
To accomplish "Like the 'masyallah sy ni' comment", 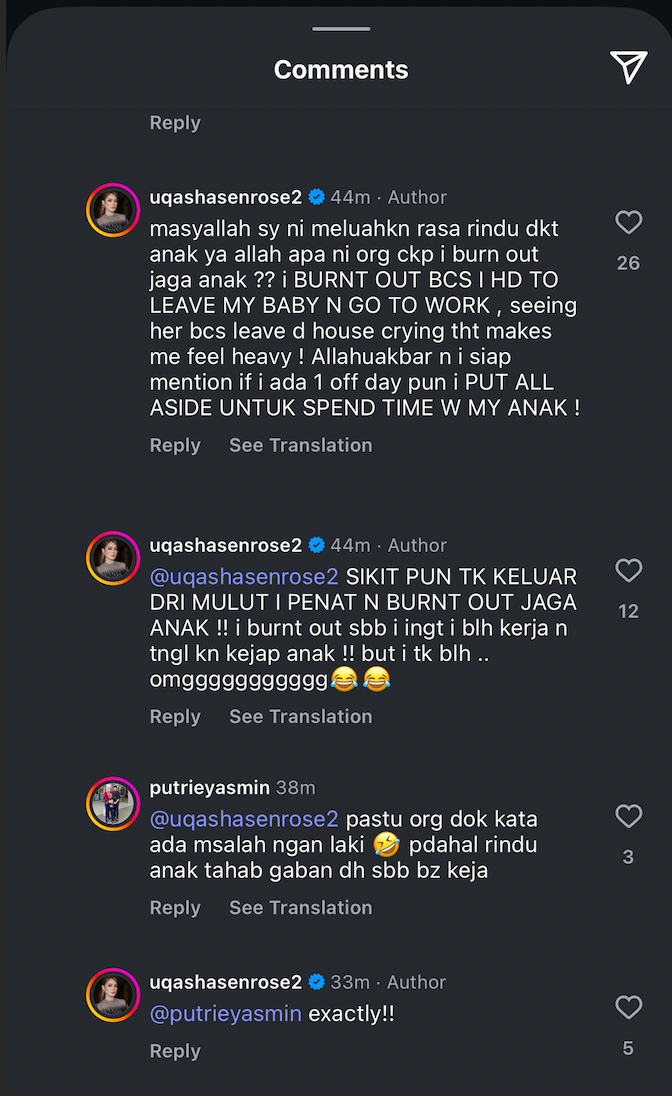I will click(628, 222).
